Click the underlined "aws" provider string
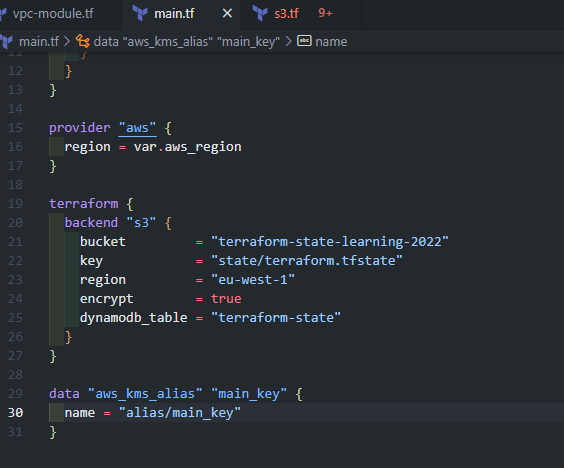This screenshot has width=564, height=468. [137, 128]
